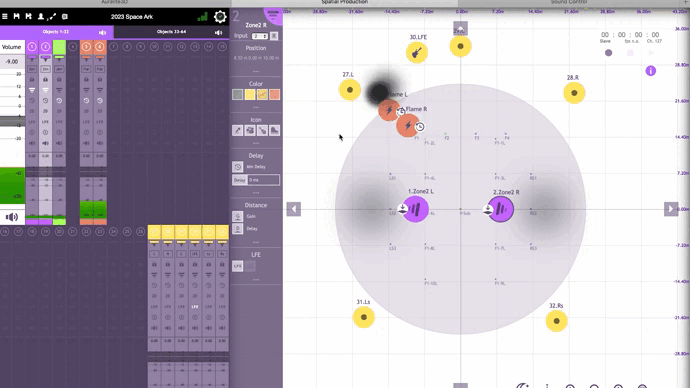Toggle filter icon on channel 1 strip
The width and height of the screenshot is (690, 388).
pyautogui.click(x=32, y=90)
